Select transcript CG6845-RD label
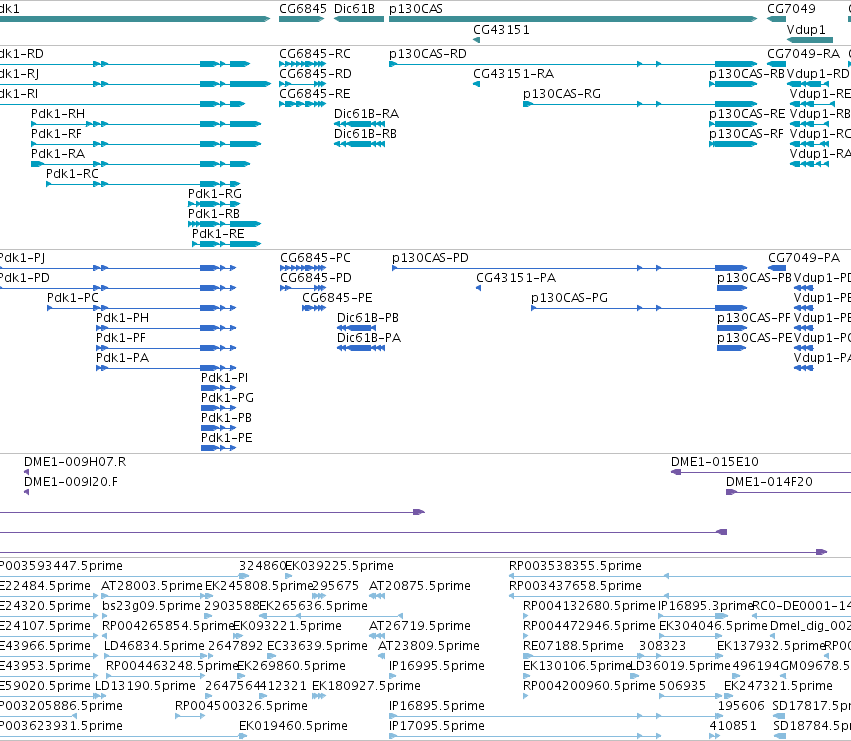 click(315, 74)
